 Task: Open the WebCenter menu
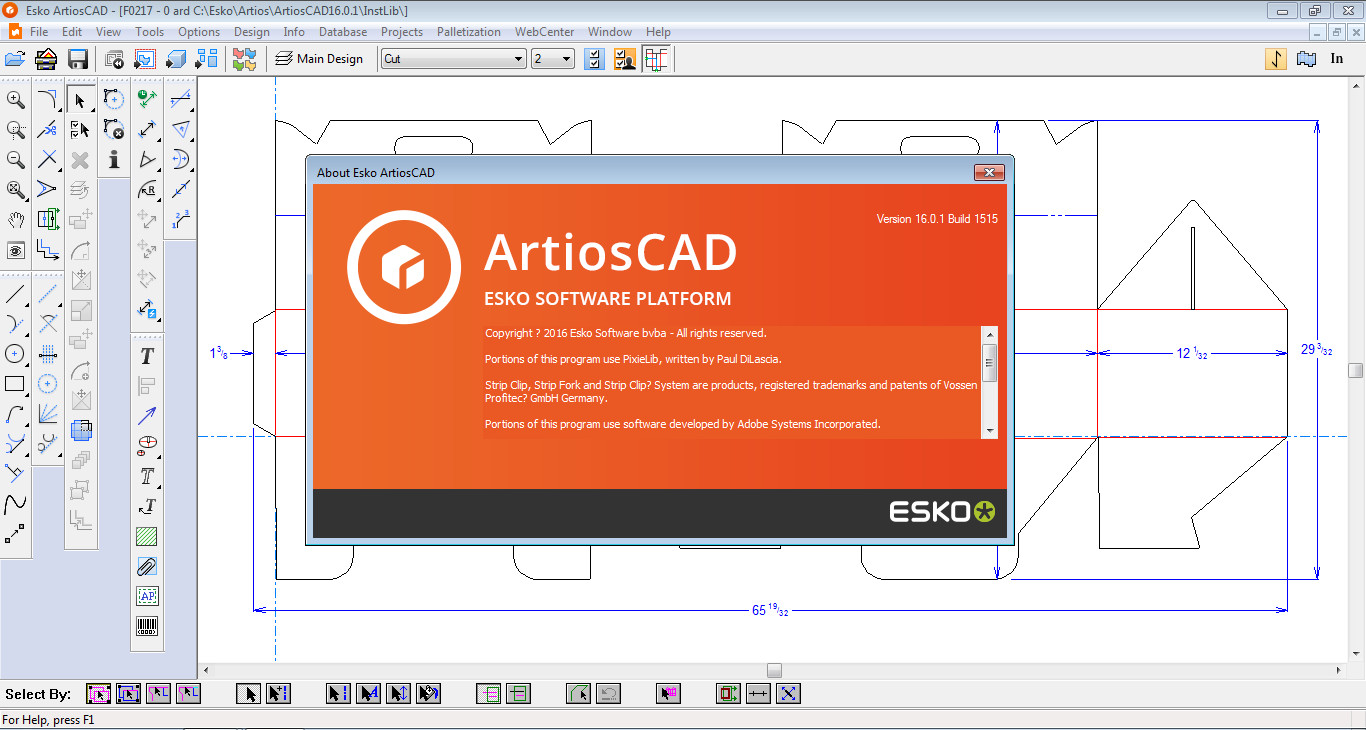coord(545,32)
